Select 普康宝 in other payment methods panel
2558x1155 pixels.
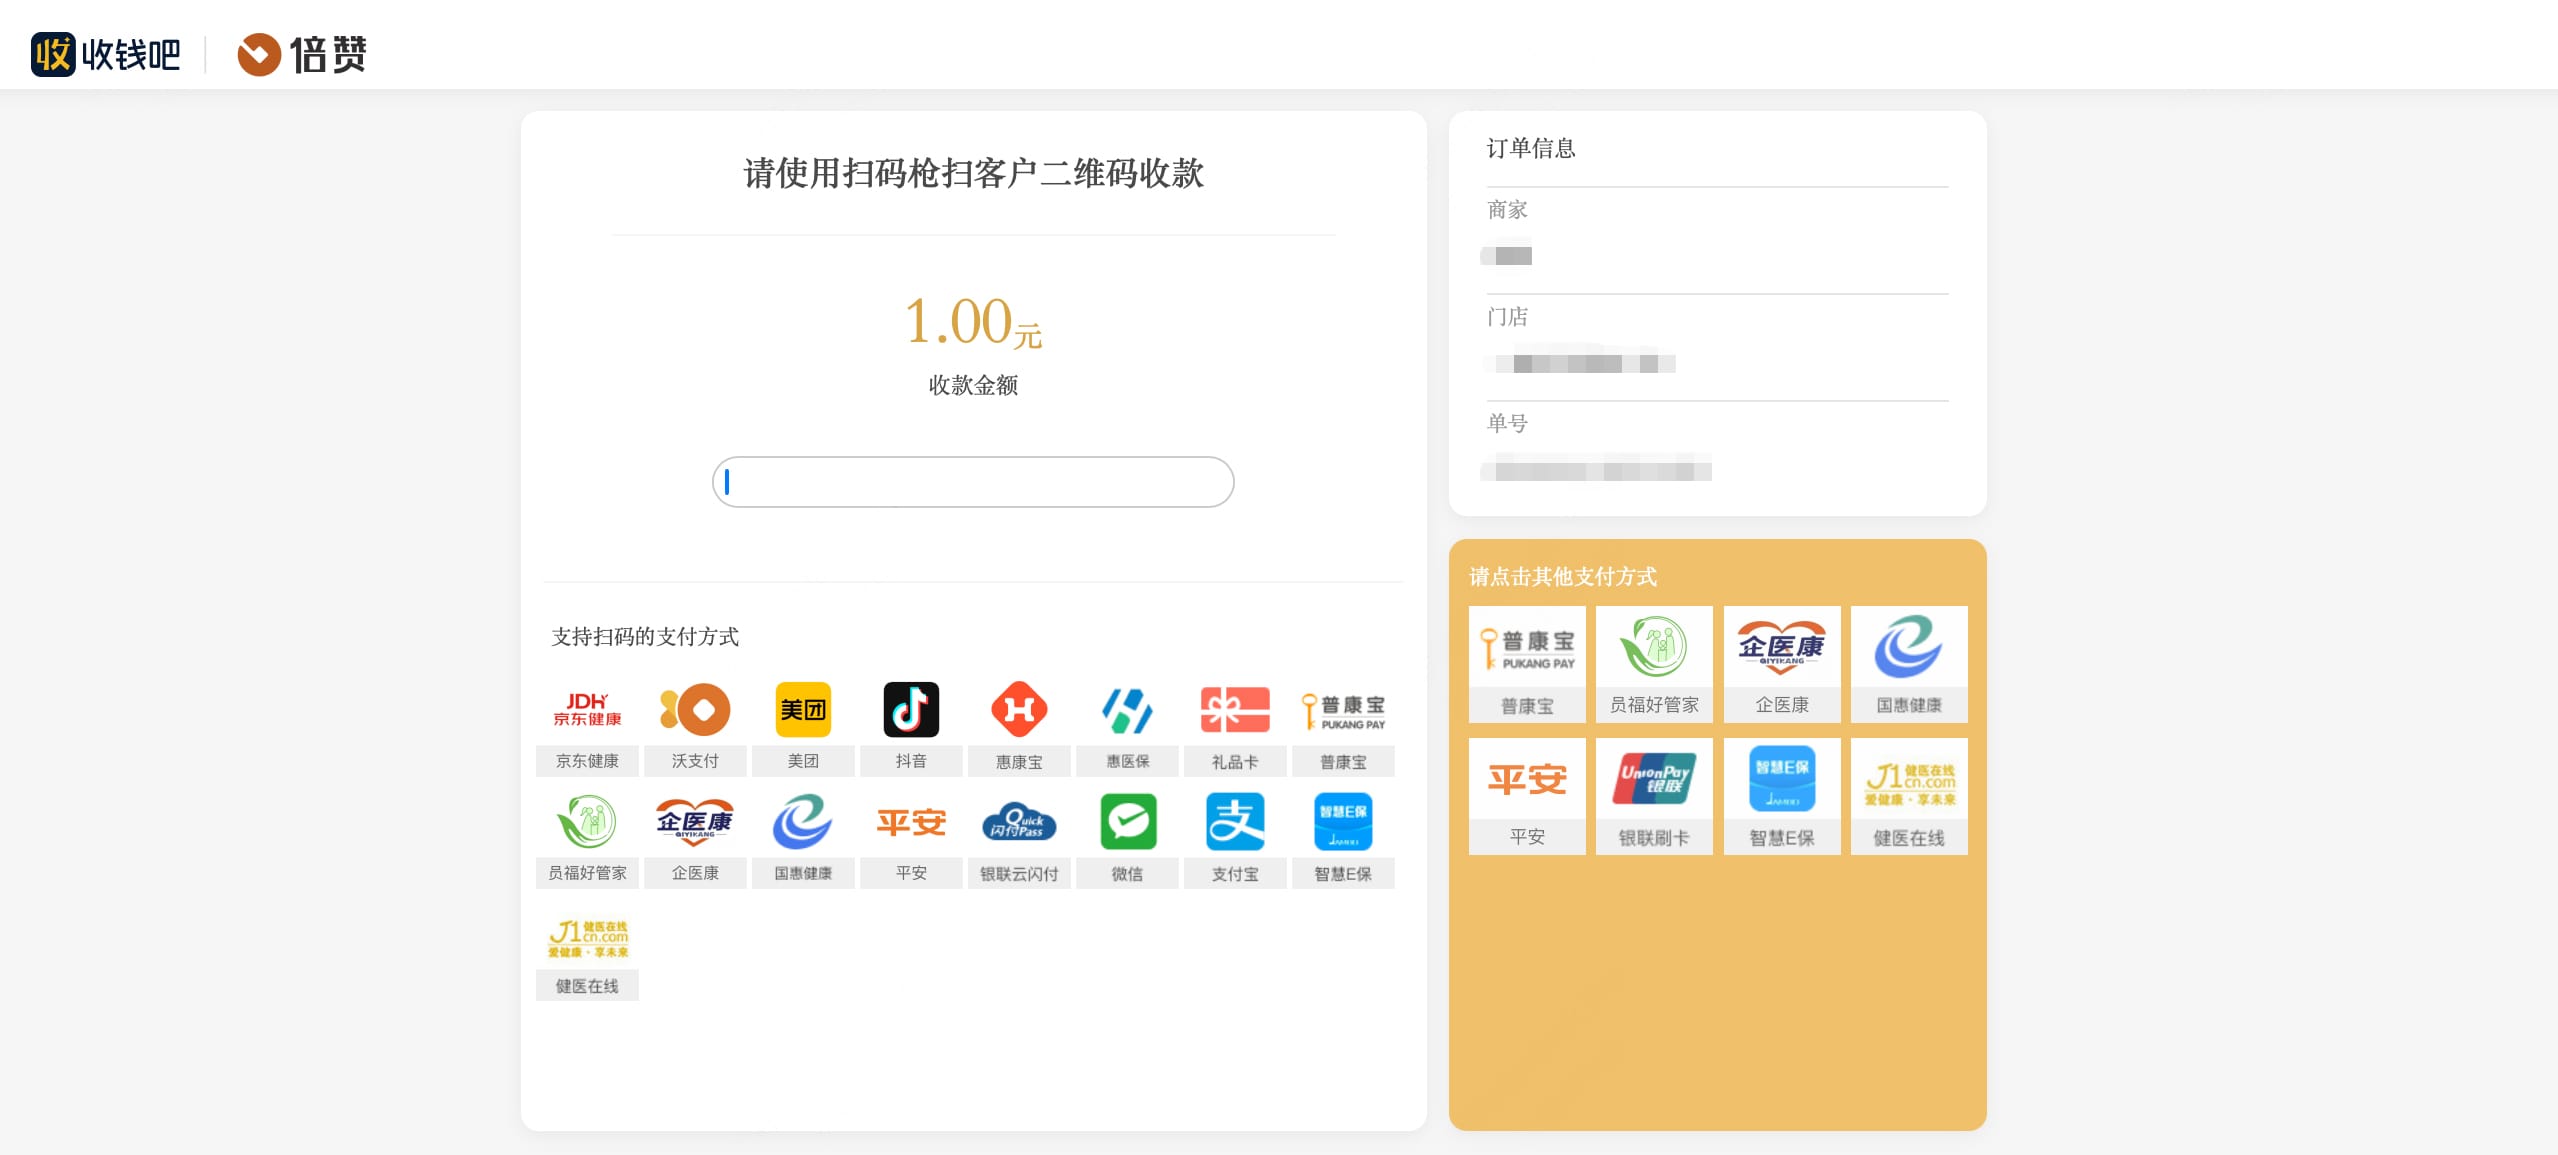point(1527,664)
